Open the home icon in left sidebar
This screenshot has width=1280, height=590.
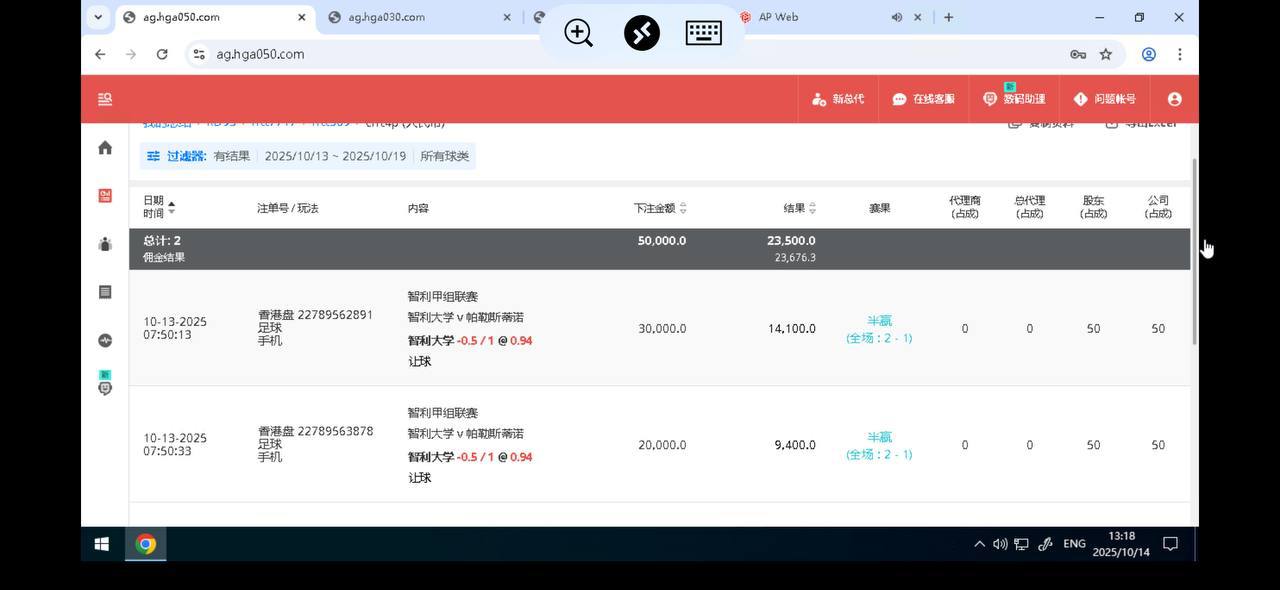point(105,148)
